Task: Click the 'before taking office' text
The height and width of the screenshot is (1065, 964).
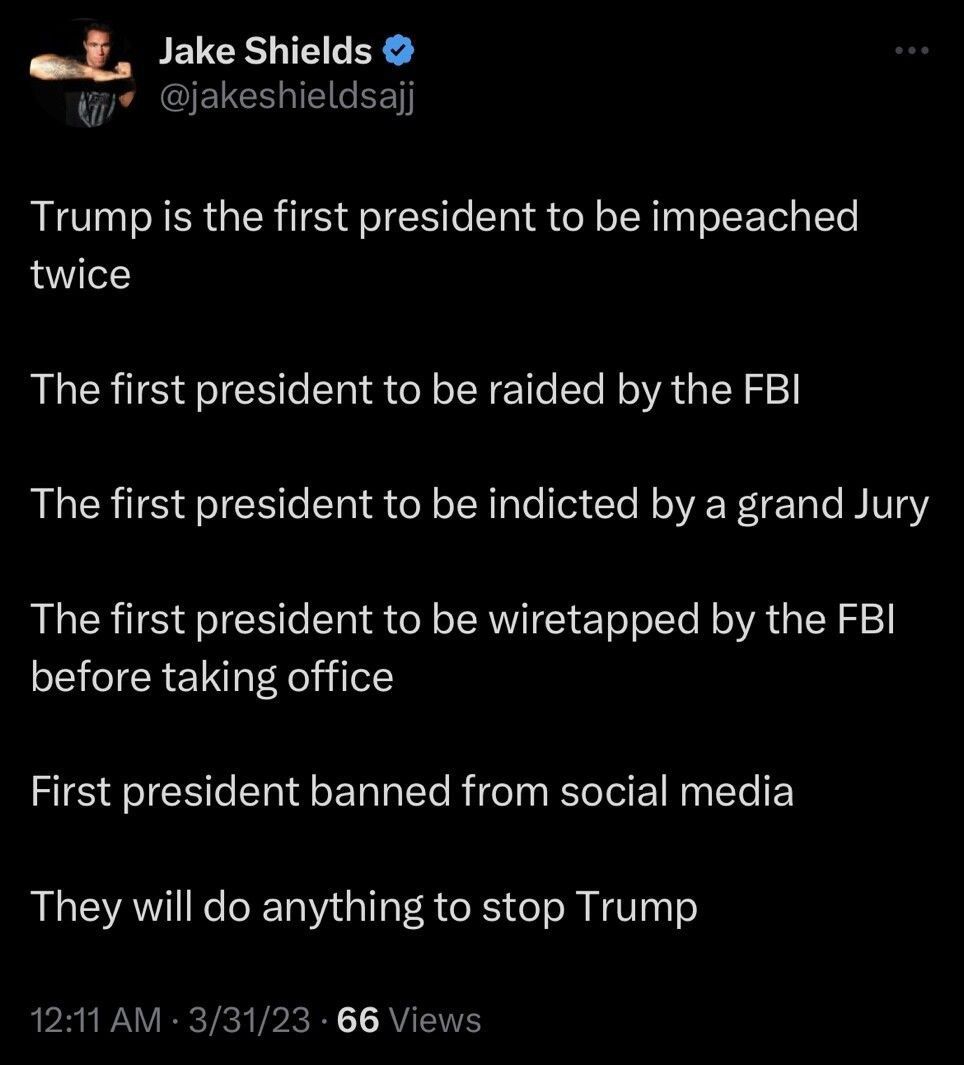Action: point(212,677)
